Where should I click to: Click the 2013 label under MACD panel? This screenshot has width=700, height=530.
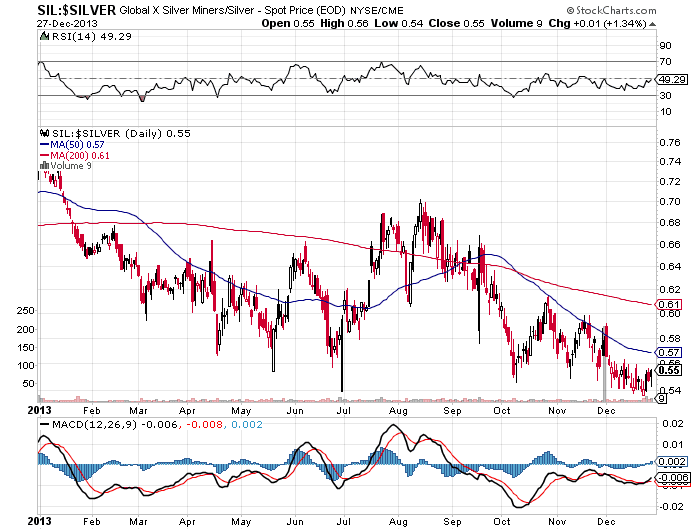40,521
